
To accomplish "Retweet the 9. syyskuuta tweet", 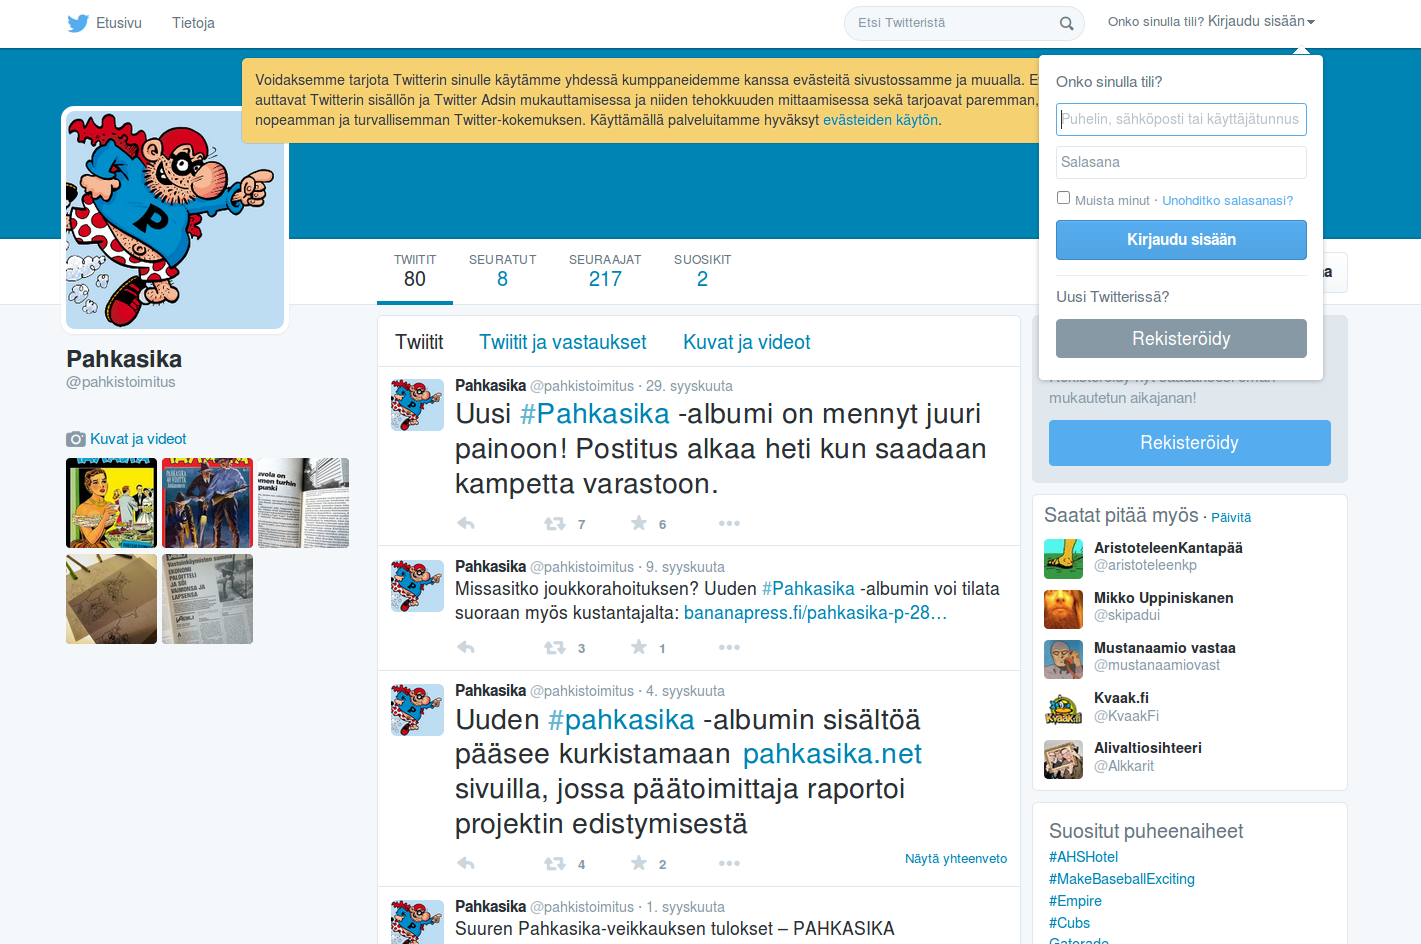I will (x=555, y=647).
